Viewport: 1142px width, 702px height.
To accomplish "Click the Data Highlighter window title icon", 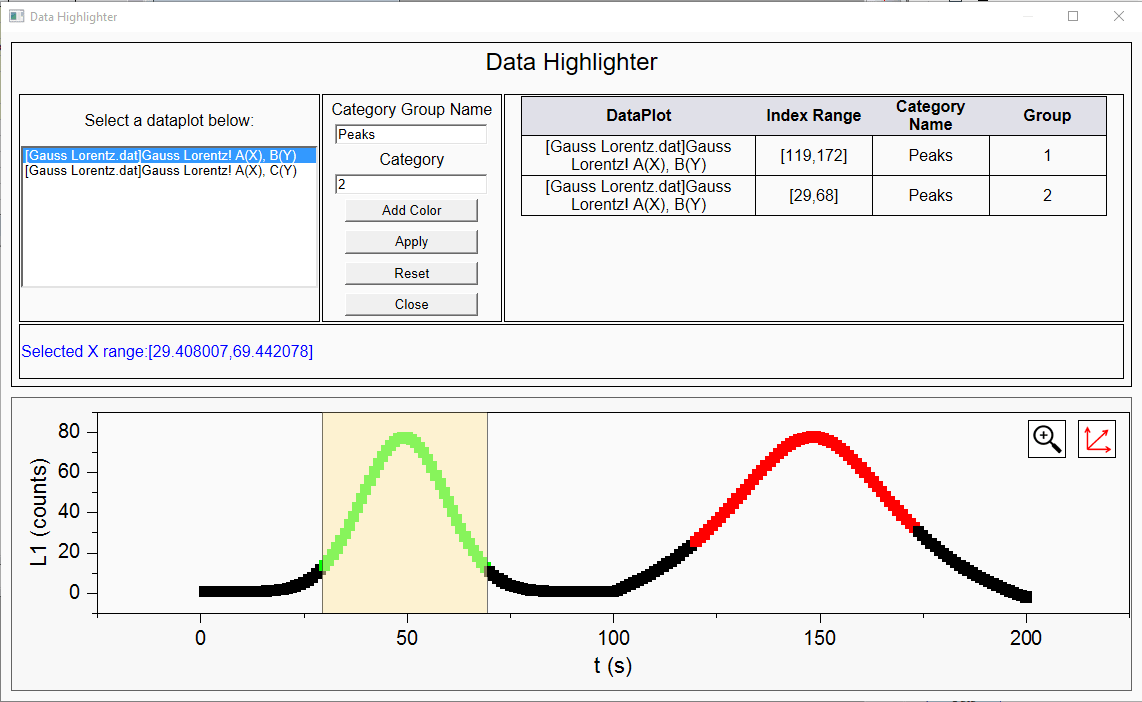I will pyautogui.click(x=16, y=17).
